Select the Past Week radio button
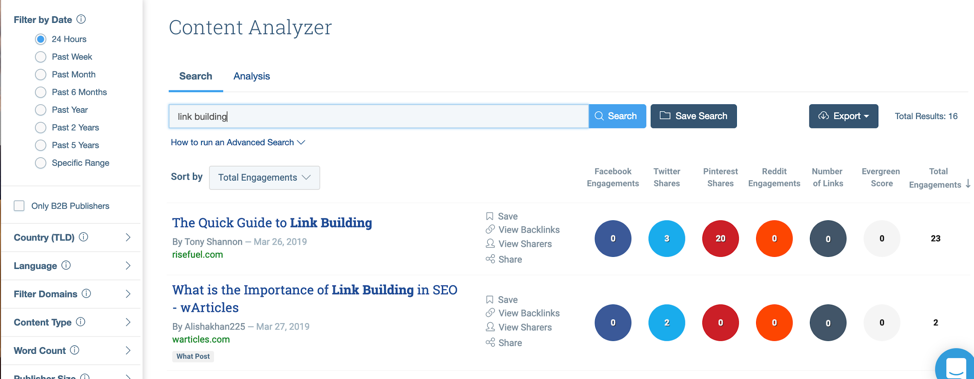Screen dimensions: 974x379 [x=40, y=57]
